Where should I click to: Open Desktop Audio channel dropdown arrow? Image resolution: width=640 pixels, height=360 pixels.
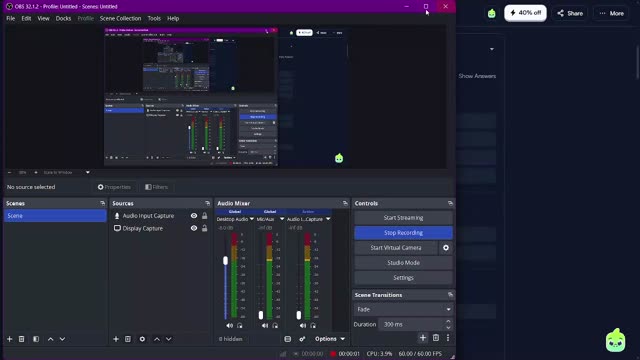(x=252, y=219)
